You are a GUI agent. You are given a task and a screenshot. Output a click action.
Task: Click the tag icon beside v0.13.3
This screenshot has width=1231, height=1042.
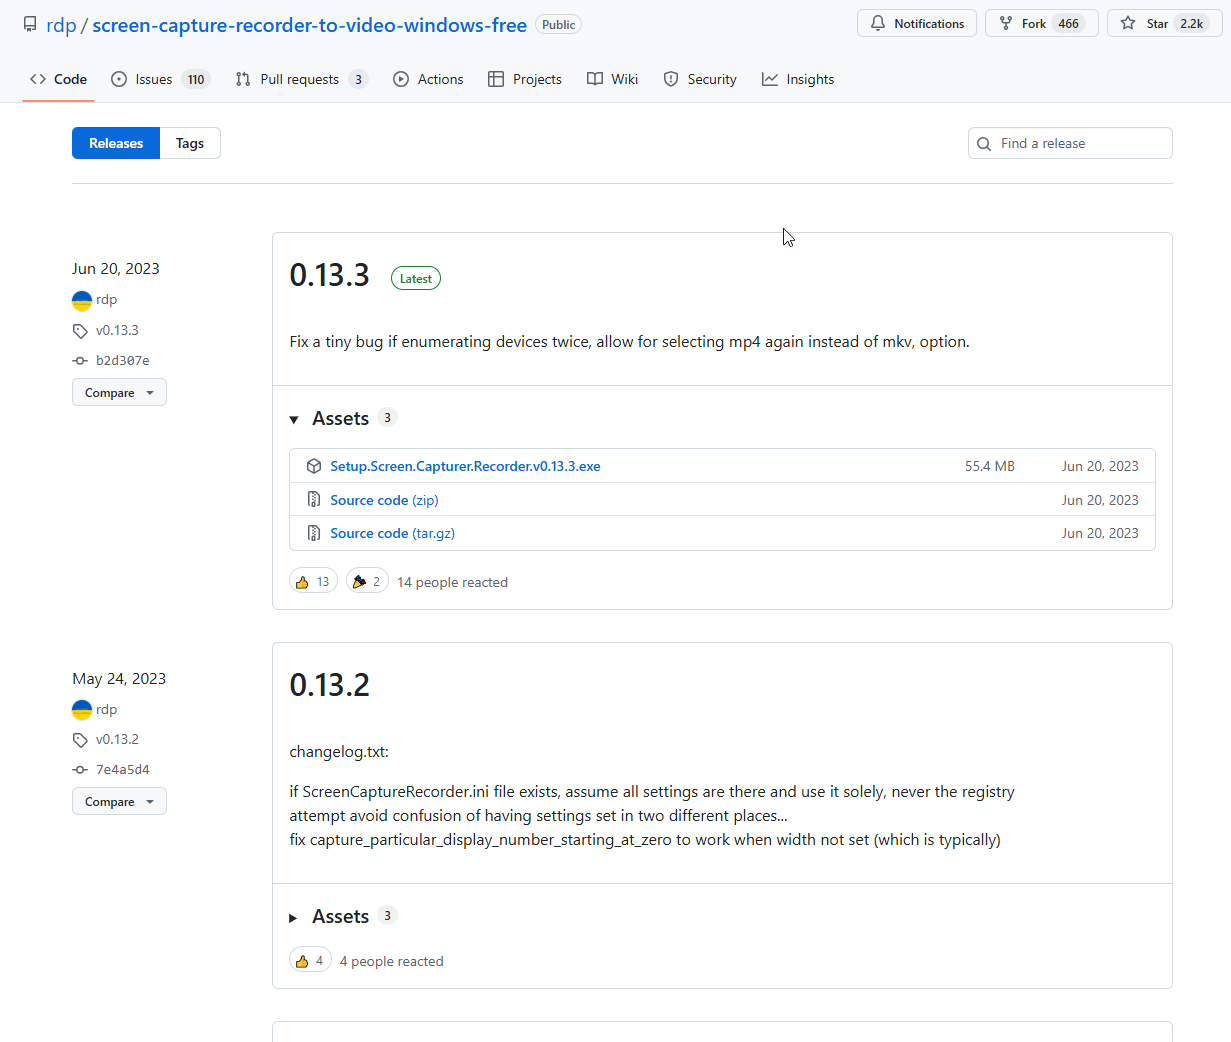80,331
